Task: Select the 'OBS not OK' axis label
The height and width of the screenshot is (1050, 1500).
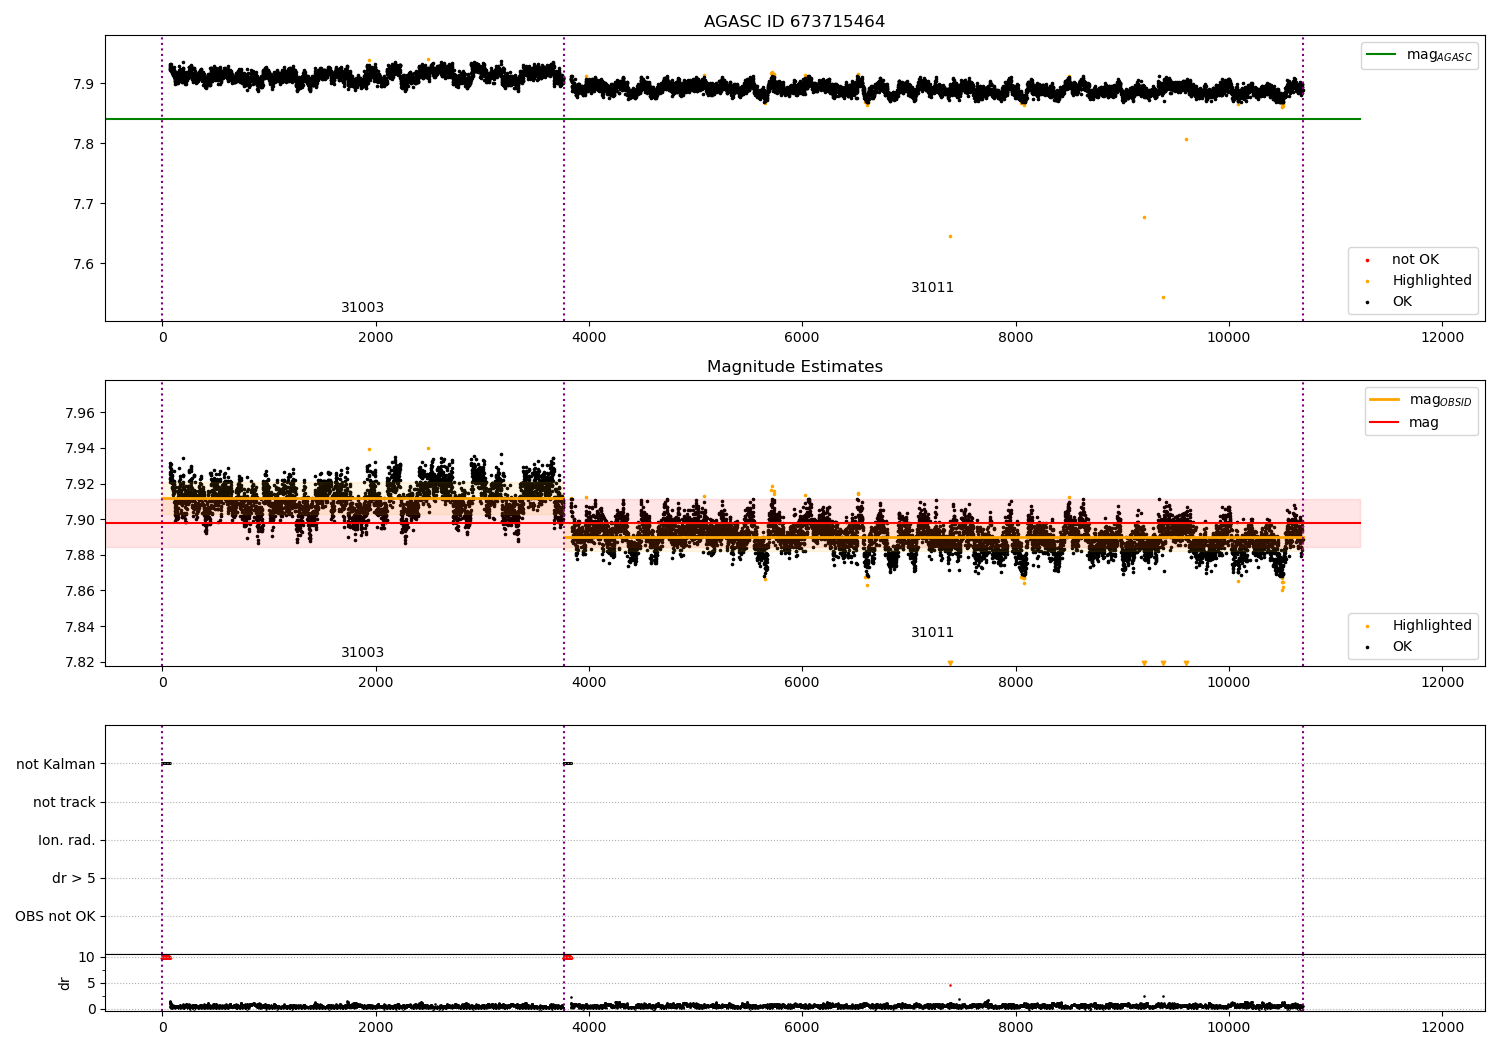Action: point(56,916)
